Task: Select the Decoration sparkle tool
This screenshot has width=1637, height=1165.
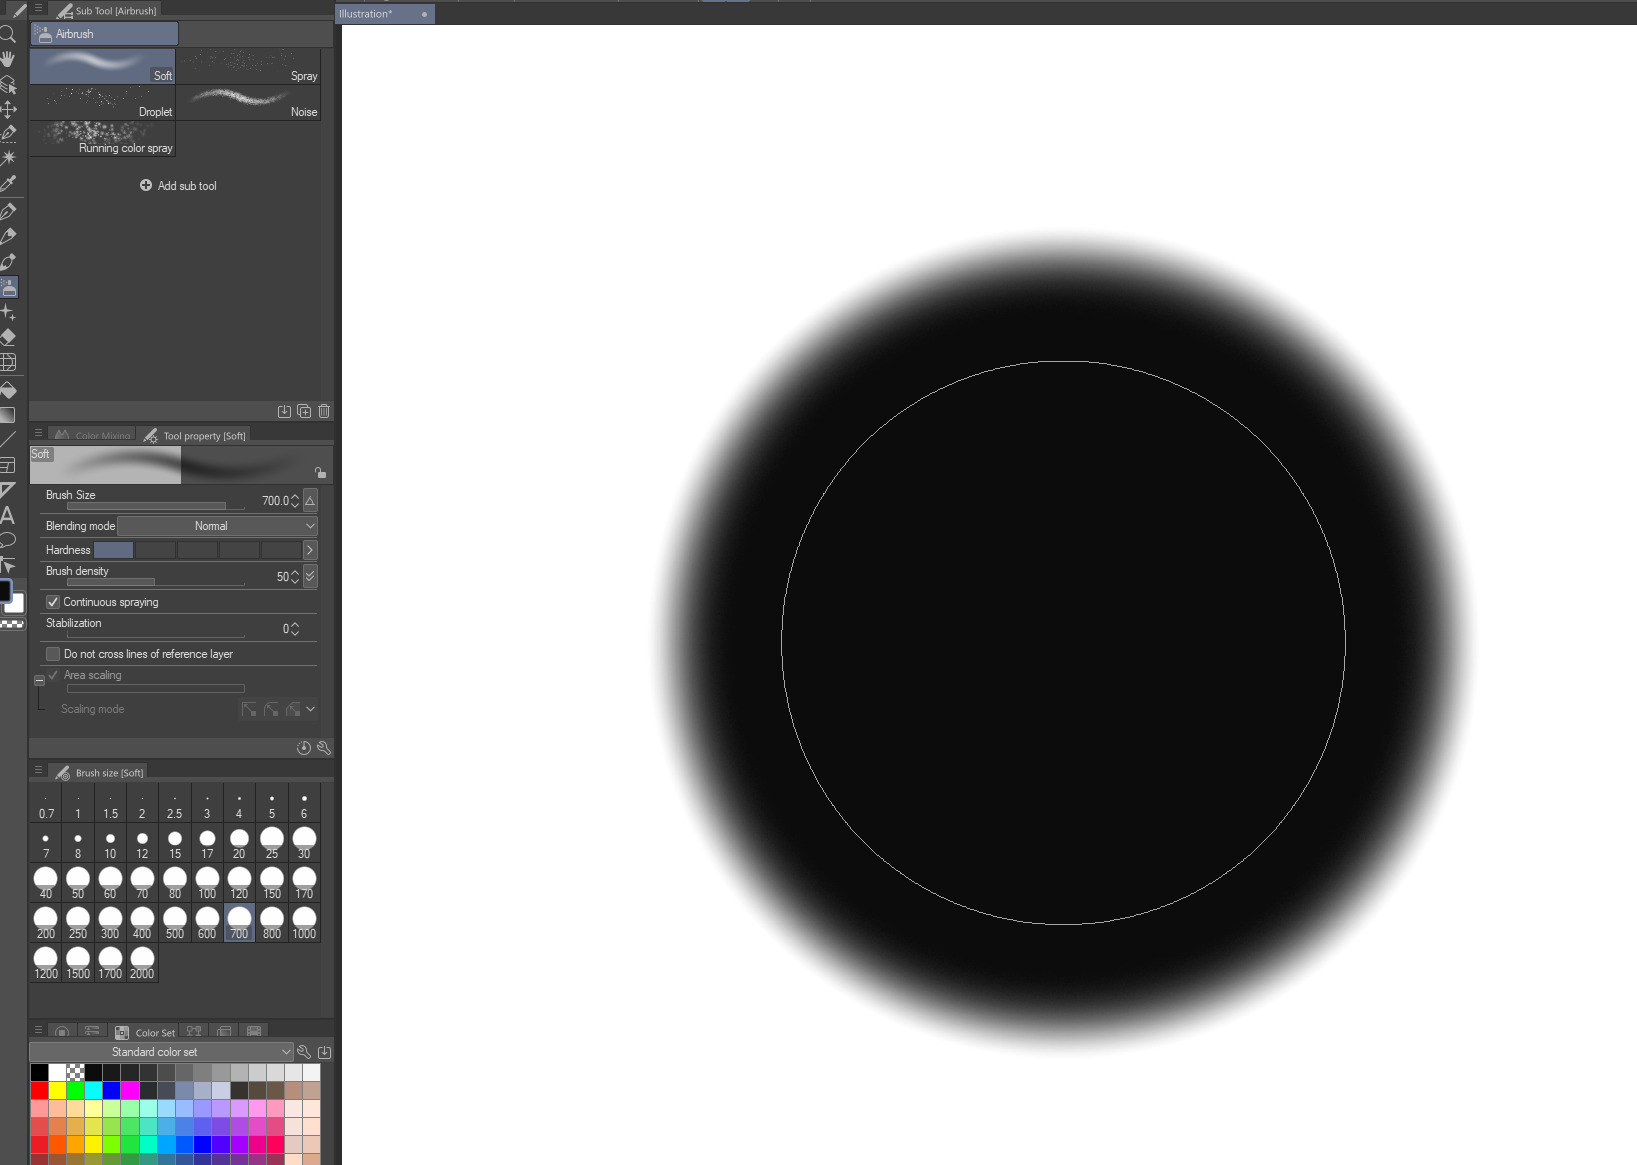Action: 8,312
